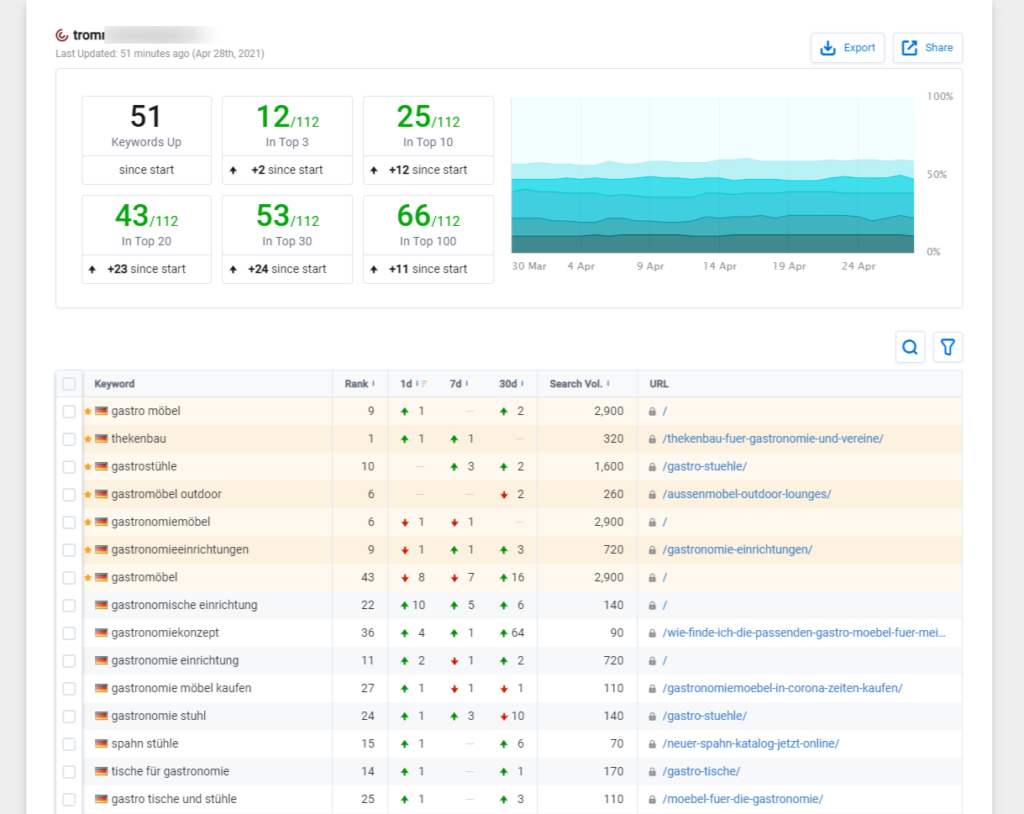
Task: Check the box for gastronomiemöbel row
Action: (69, 522)
